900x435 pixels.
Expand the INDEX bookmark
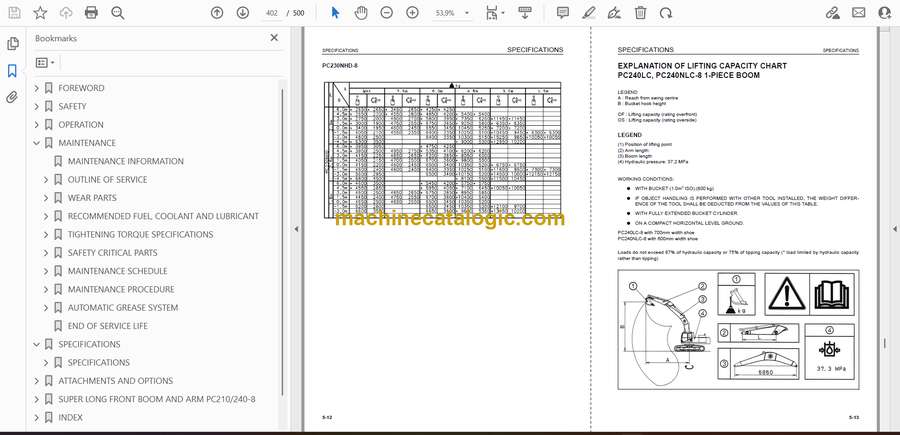[37, 418]
